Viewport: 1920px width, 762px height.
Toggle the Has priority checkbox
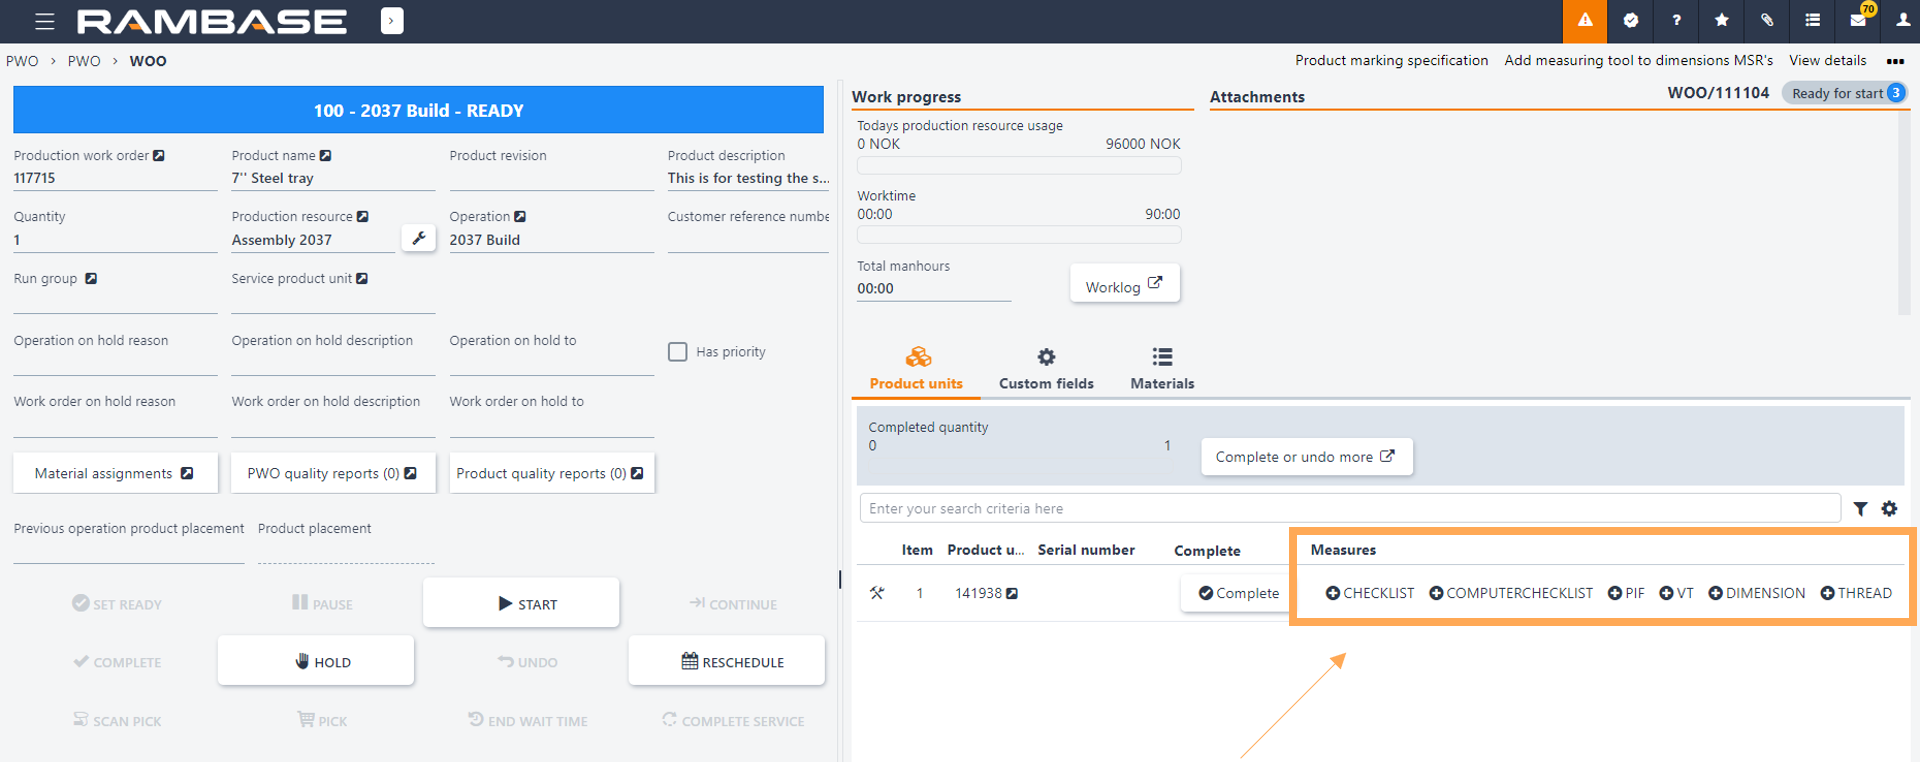pyautogui.click(x=678, y=352)
